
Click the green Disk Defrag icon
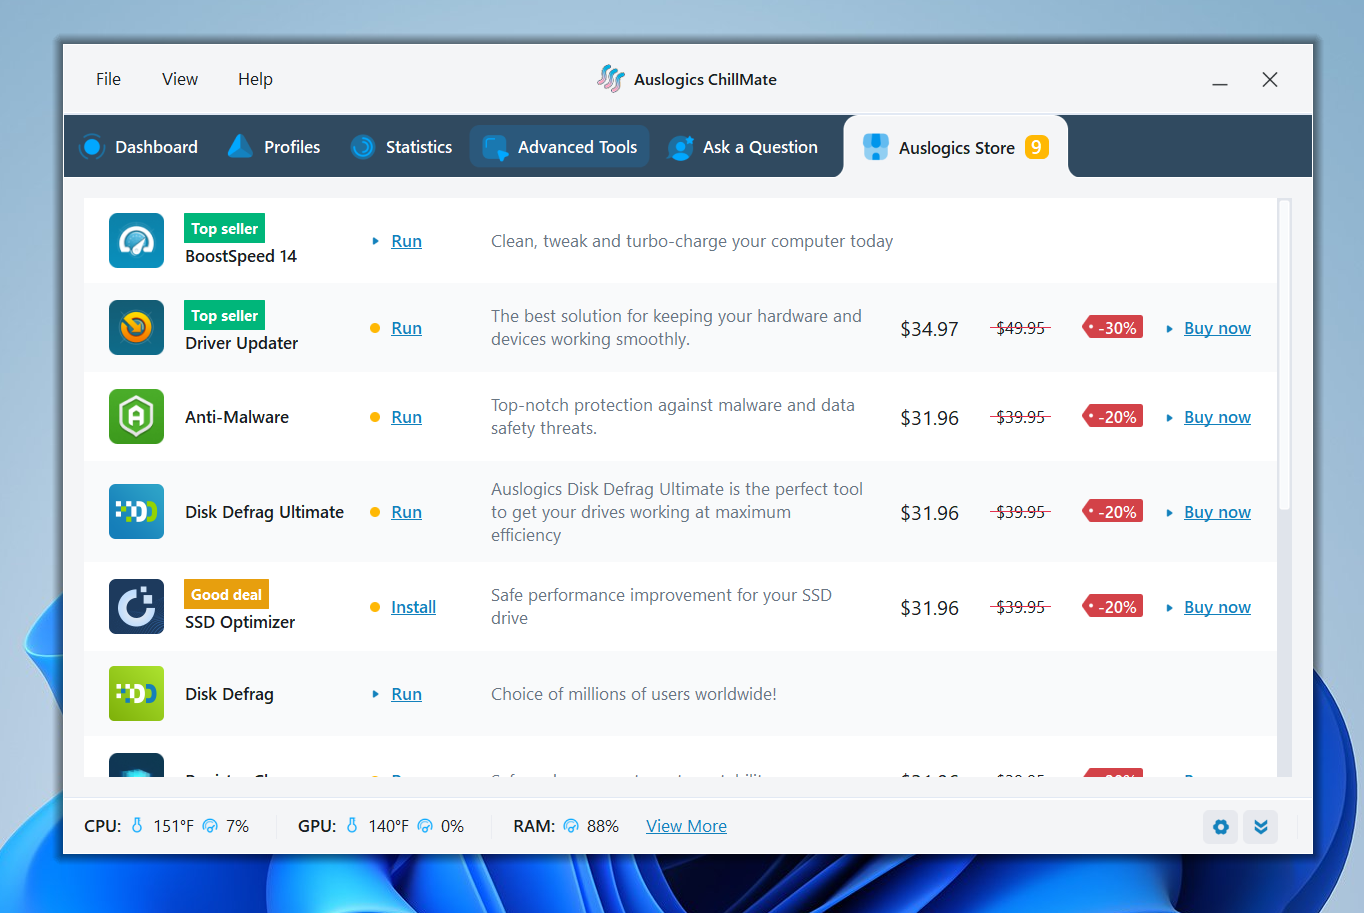(136, 693)
